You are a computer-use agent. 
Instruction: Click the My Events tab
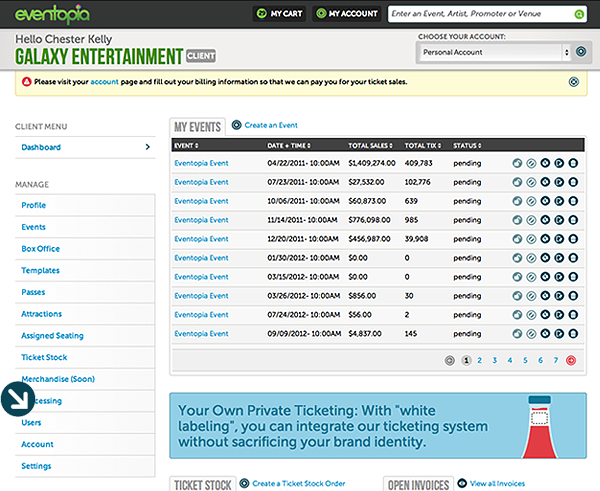(197, 127)
